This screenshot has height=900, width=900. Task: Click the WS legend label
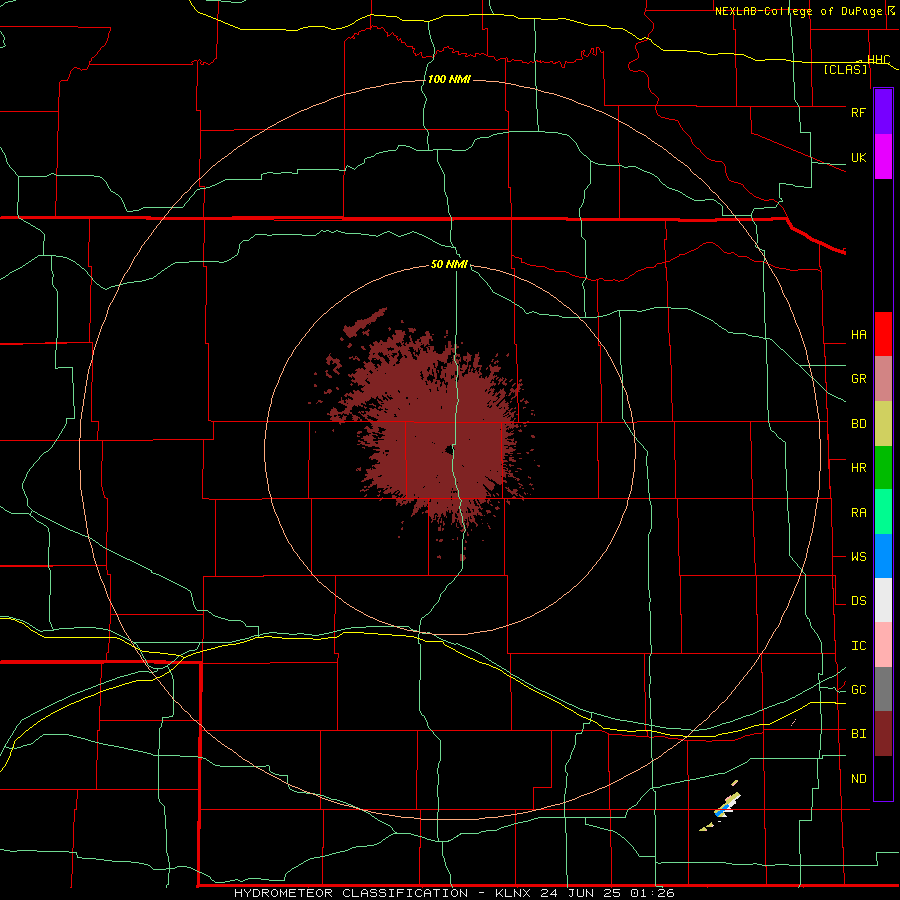pyautogui.click(x=858, y=557)
